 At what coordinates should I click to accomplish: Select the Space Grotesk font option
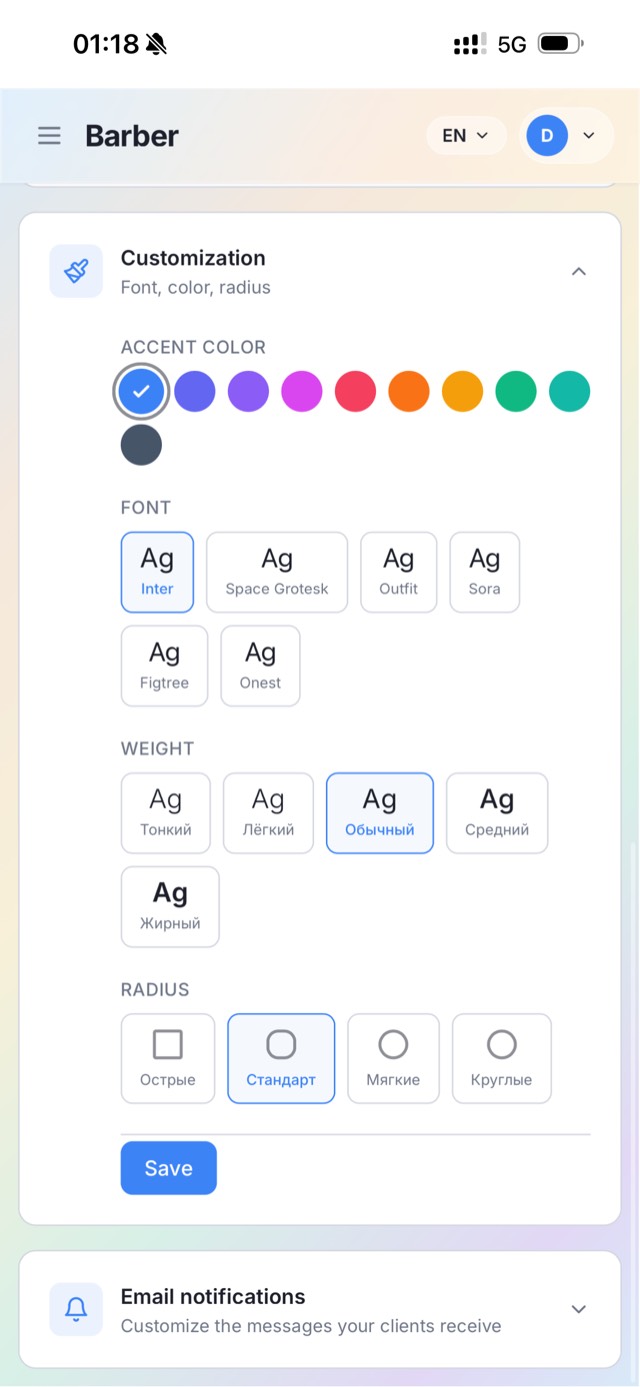point(277,572)
